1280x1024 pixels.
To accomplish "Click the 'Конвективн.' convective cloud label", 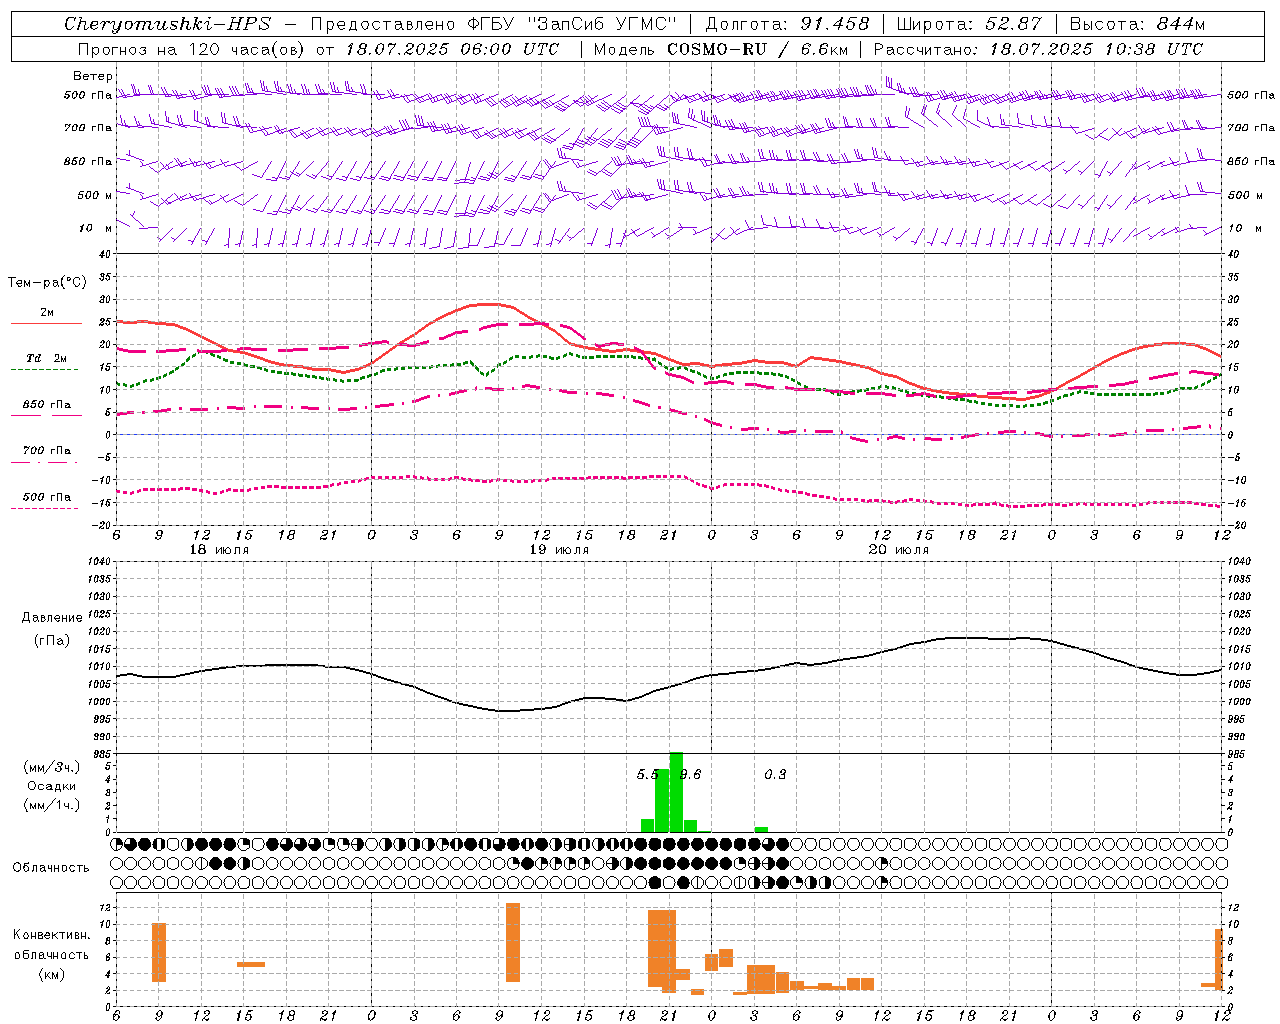I will point(51,935).
